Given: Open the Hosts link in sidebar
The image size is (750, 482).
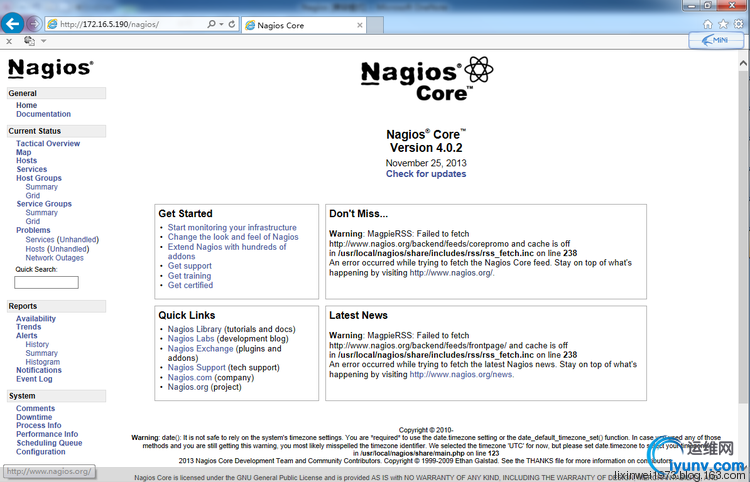Looking at the screenshot, I should point(26,161).
